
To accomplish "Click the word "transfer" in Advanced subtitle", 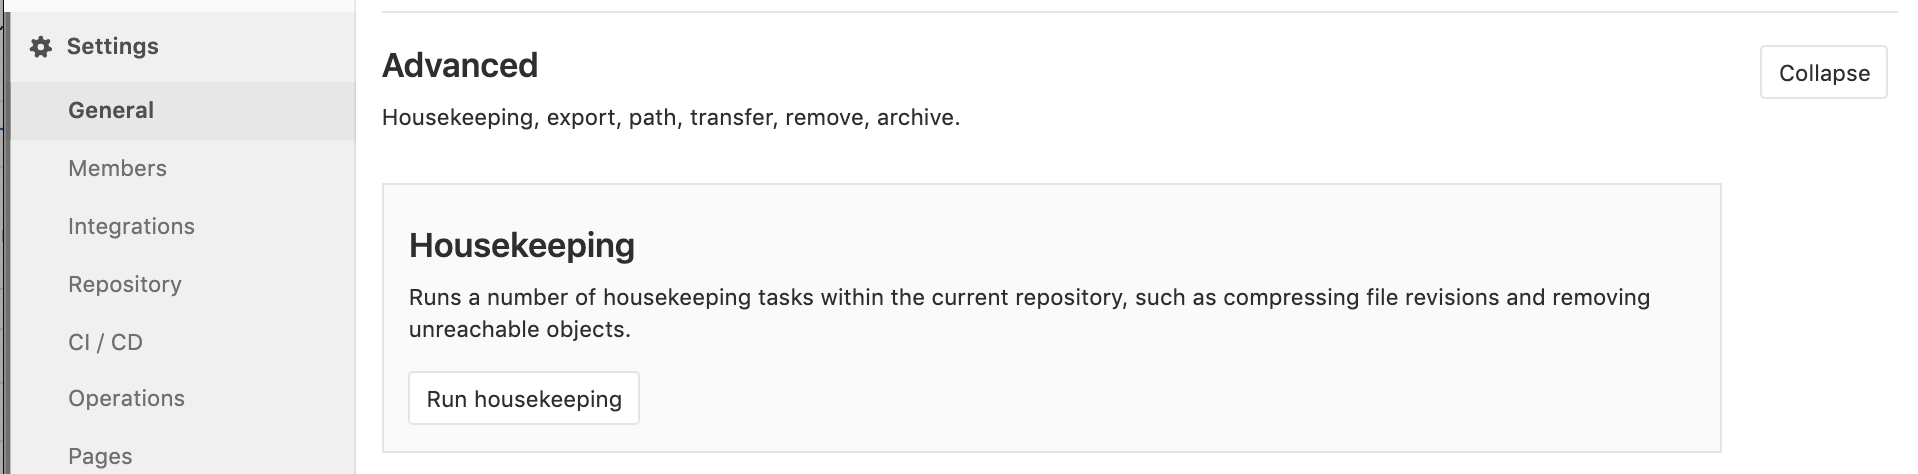I will (732, 118).
